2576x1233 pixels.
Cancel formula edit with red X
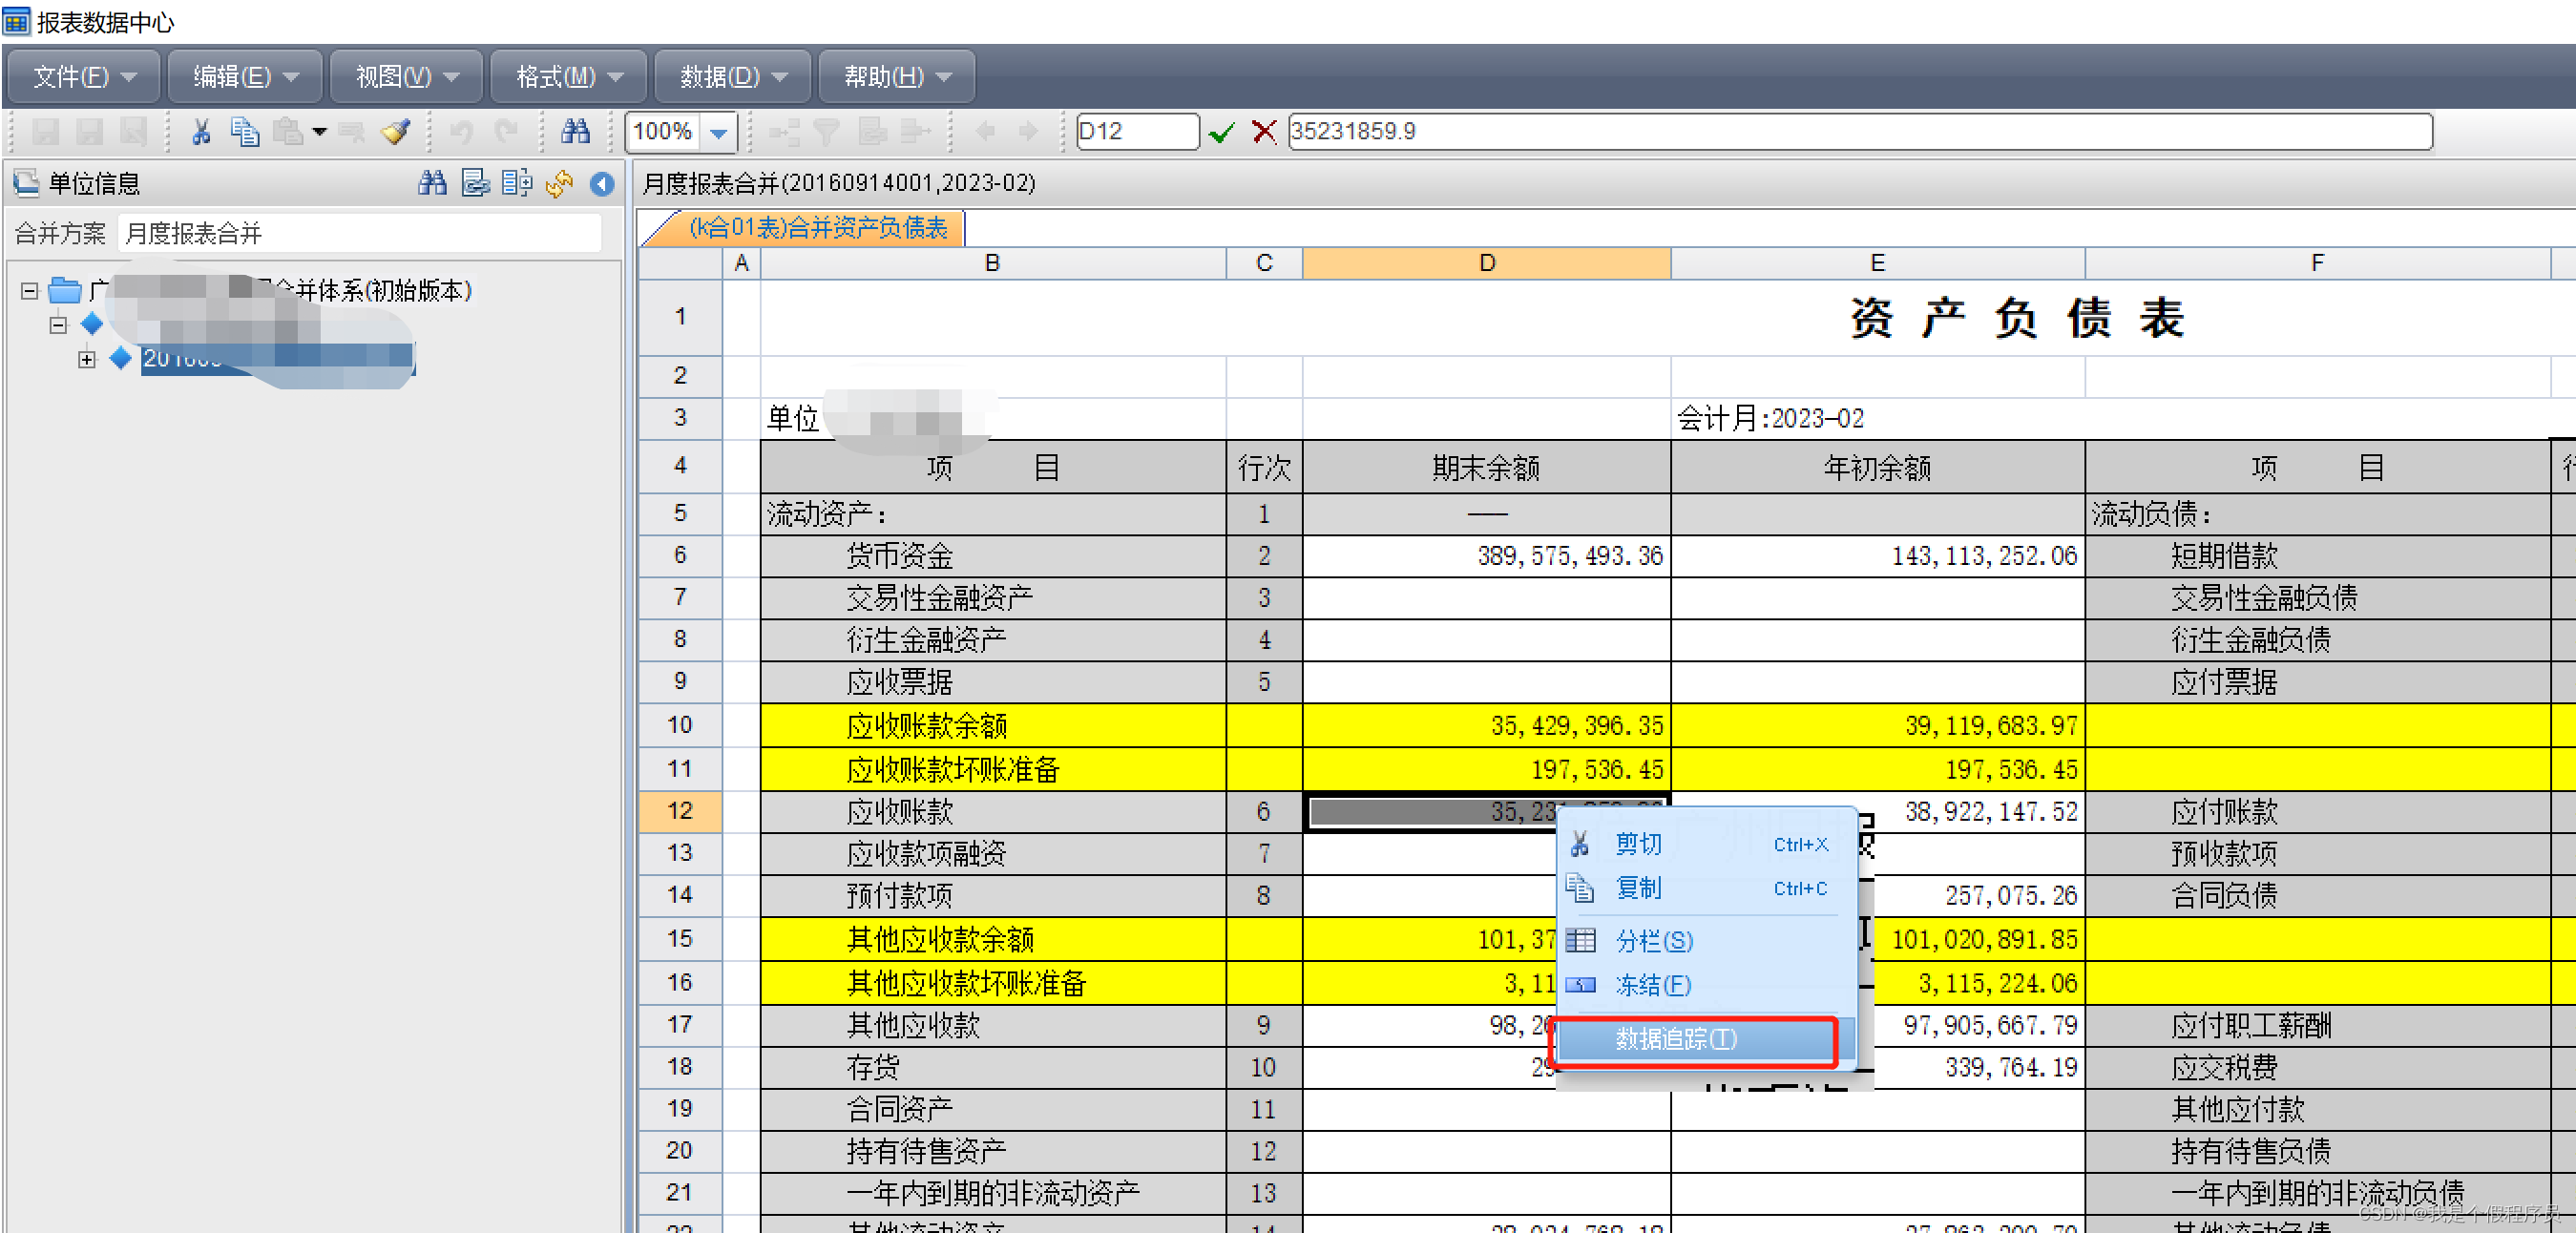click(1264, 132)
